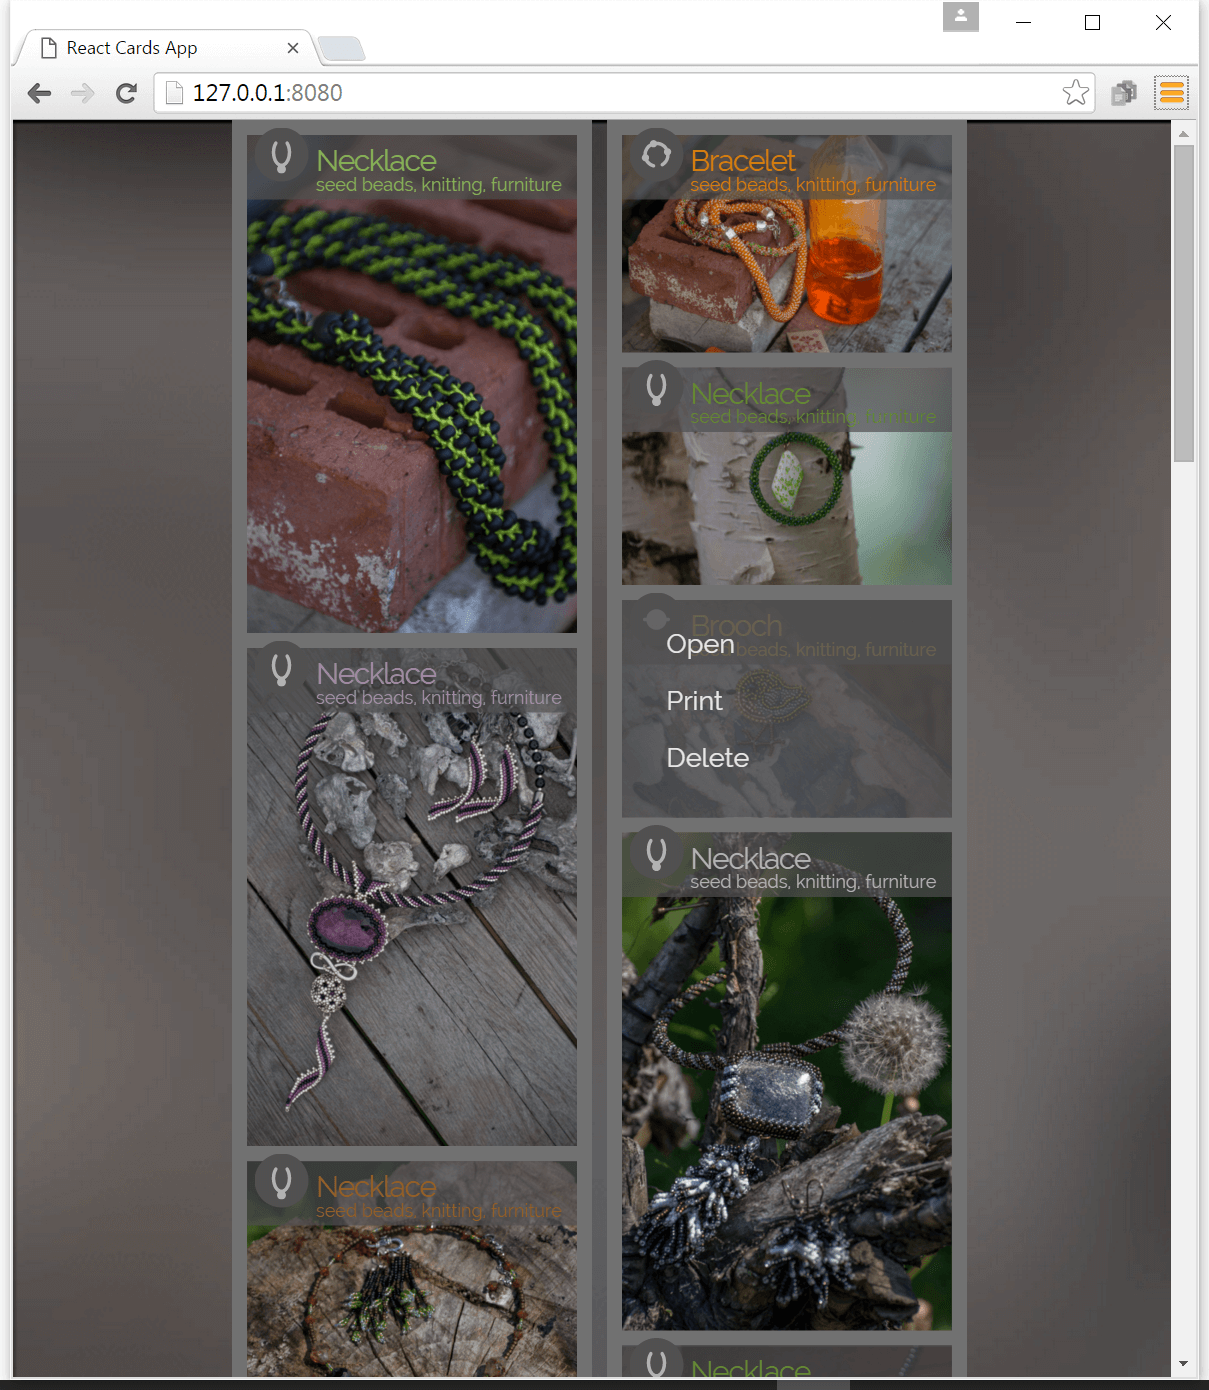The width and height of the screenshot is (1209, 1390).
Task: Click the necklace icon on the tree stump card
Action: click(x=281, y=1181)
